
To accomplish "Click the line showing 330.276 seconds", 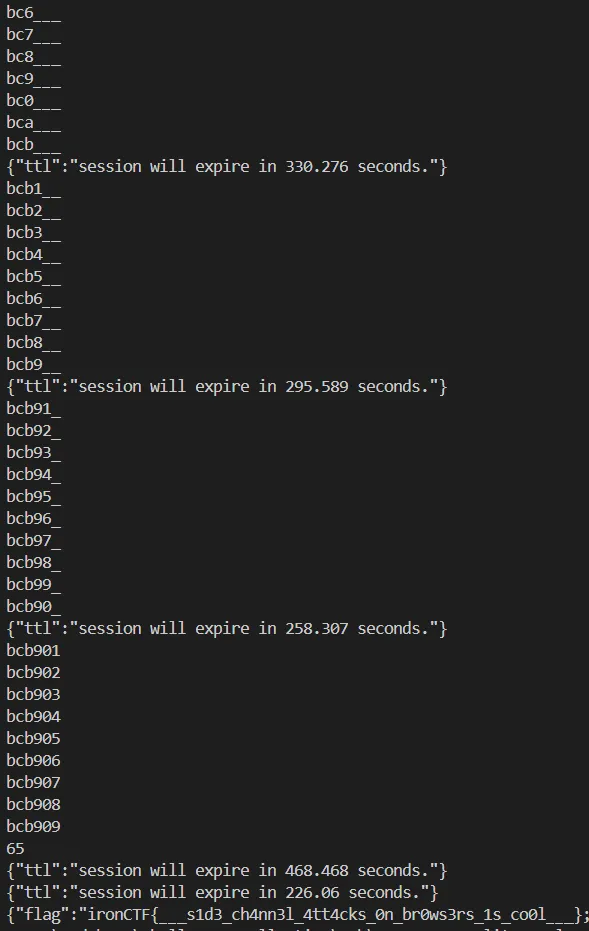I will [x=227, y=167].
